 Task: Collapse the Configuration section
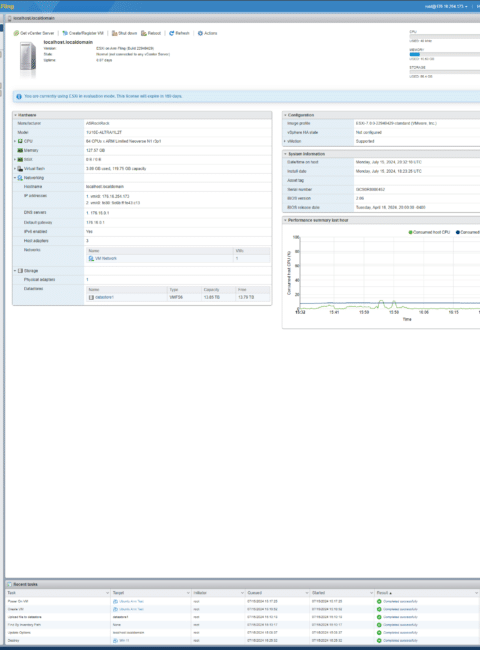click(285, 115)
